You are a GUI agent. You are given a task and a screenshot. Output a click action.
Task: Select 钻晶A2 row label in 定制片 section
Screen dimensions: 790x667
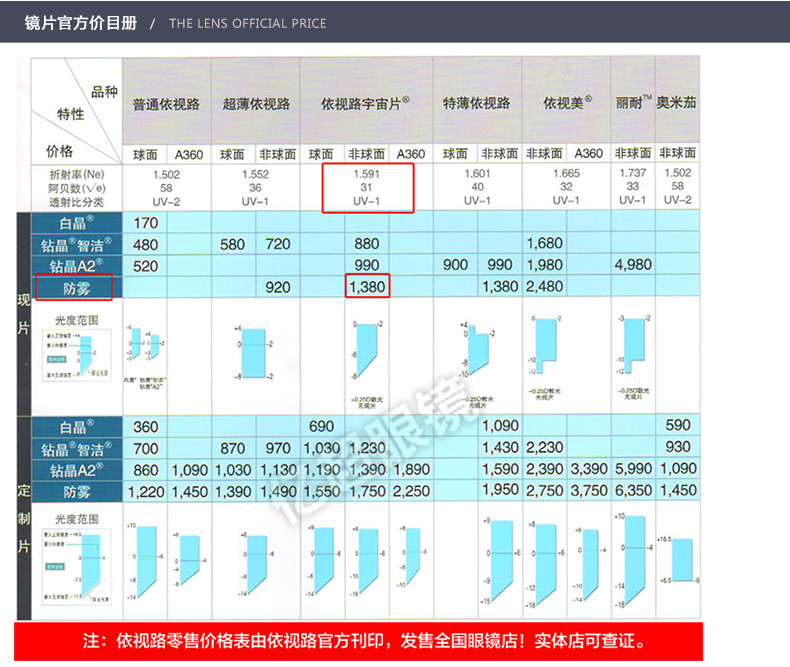coord(77,470)
